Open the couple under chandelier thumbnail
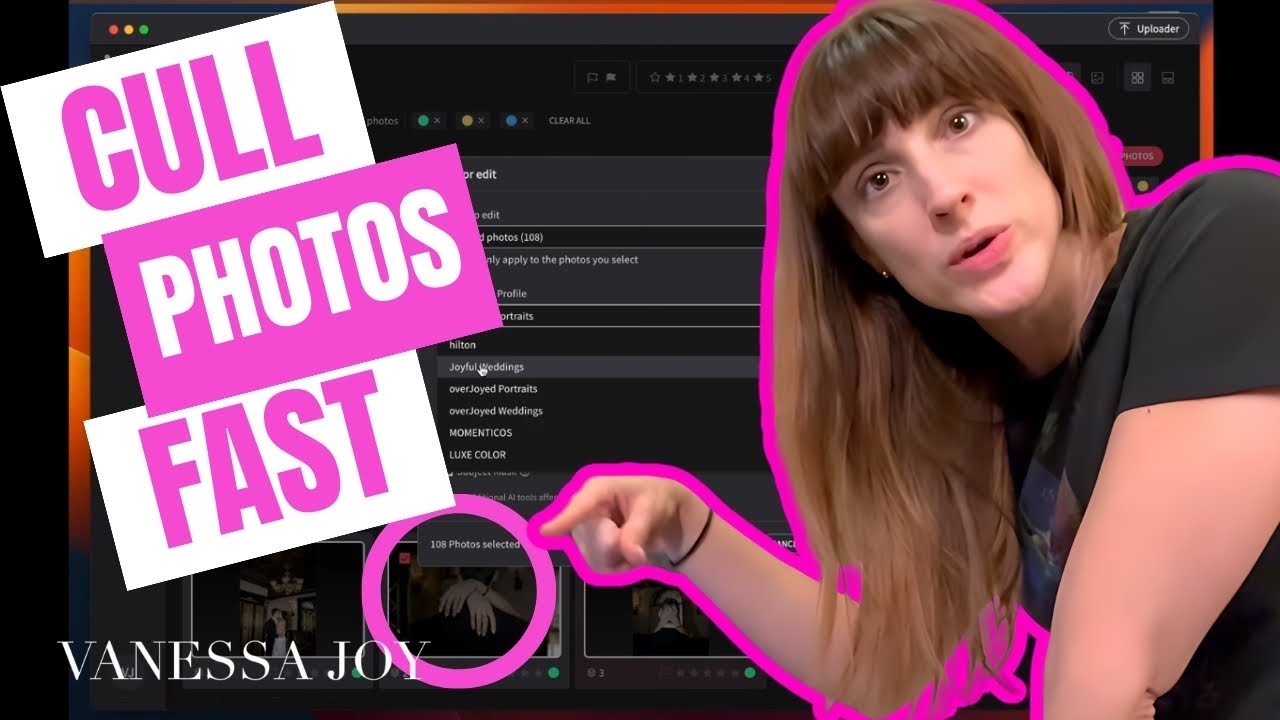 278,600
